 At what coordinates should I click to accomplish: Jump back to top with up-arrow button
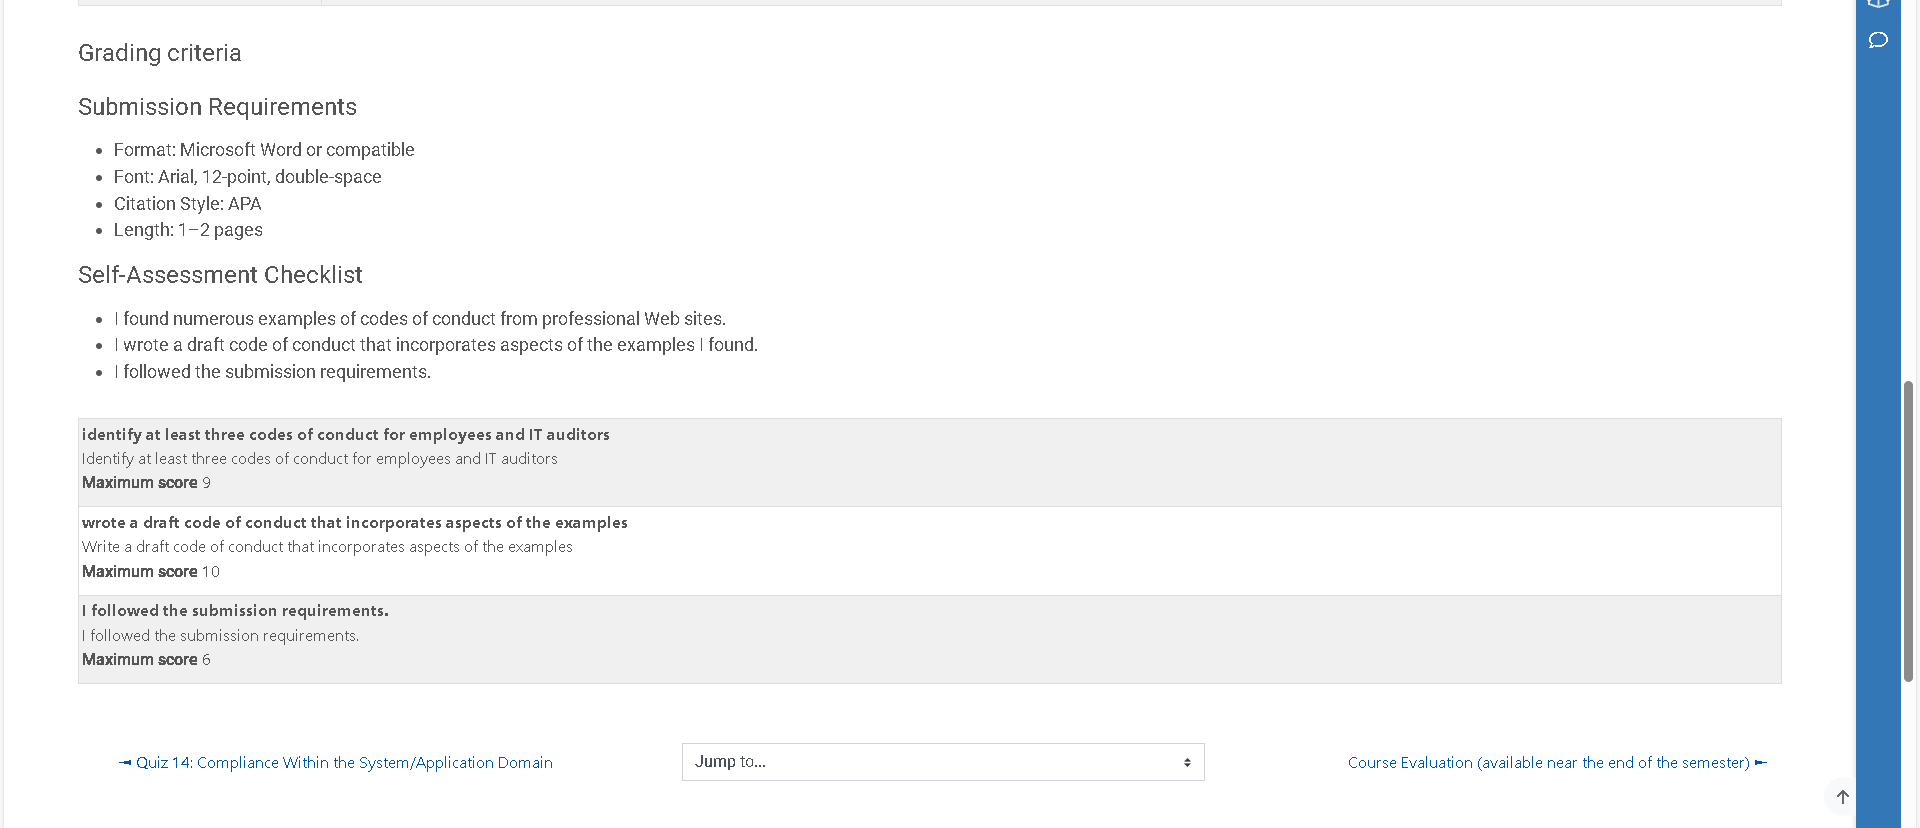[x=1842, y=797]
